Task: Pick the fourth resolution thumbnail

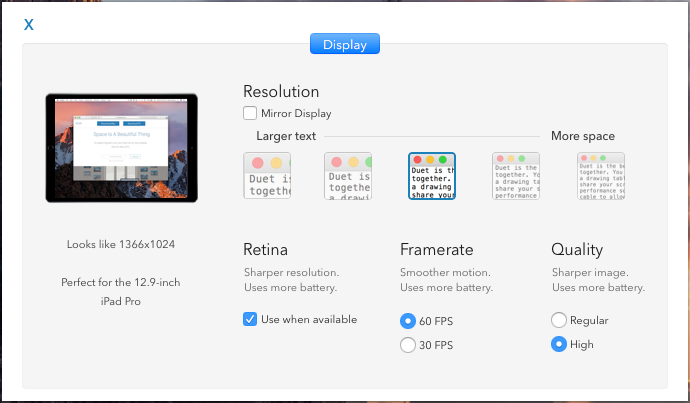Action: coord(516,176)
